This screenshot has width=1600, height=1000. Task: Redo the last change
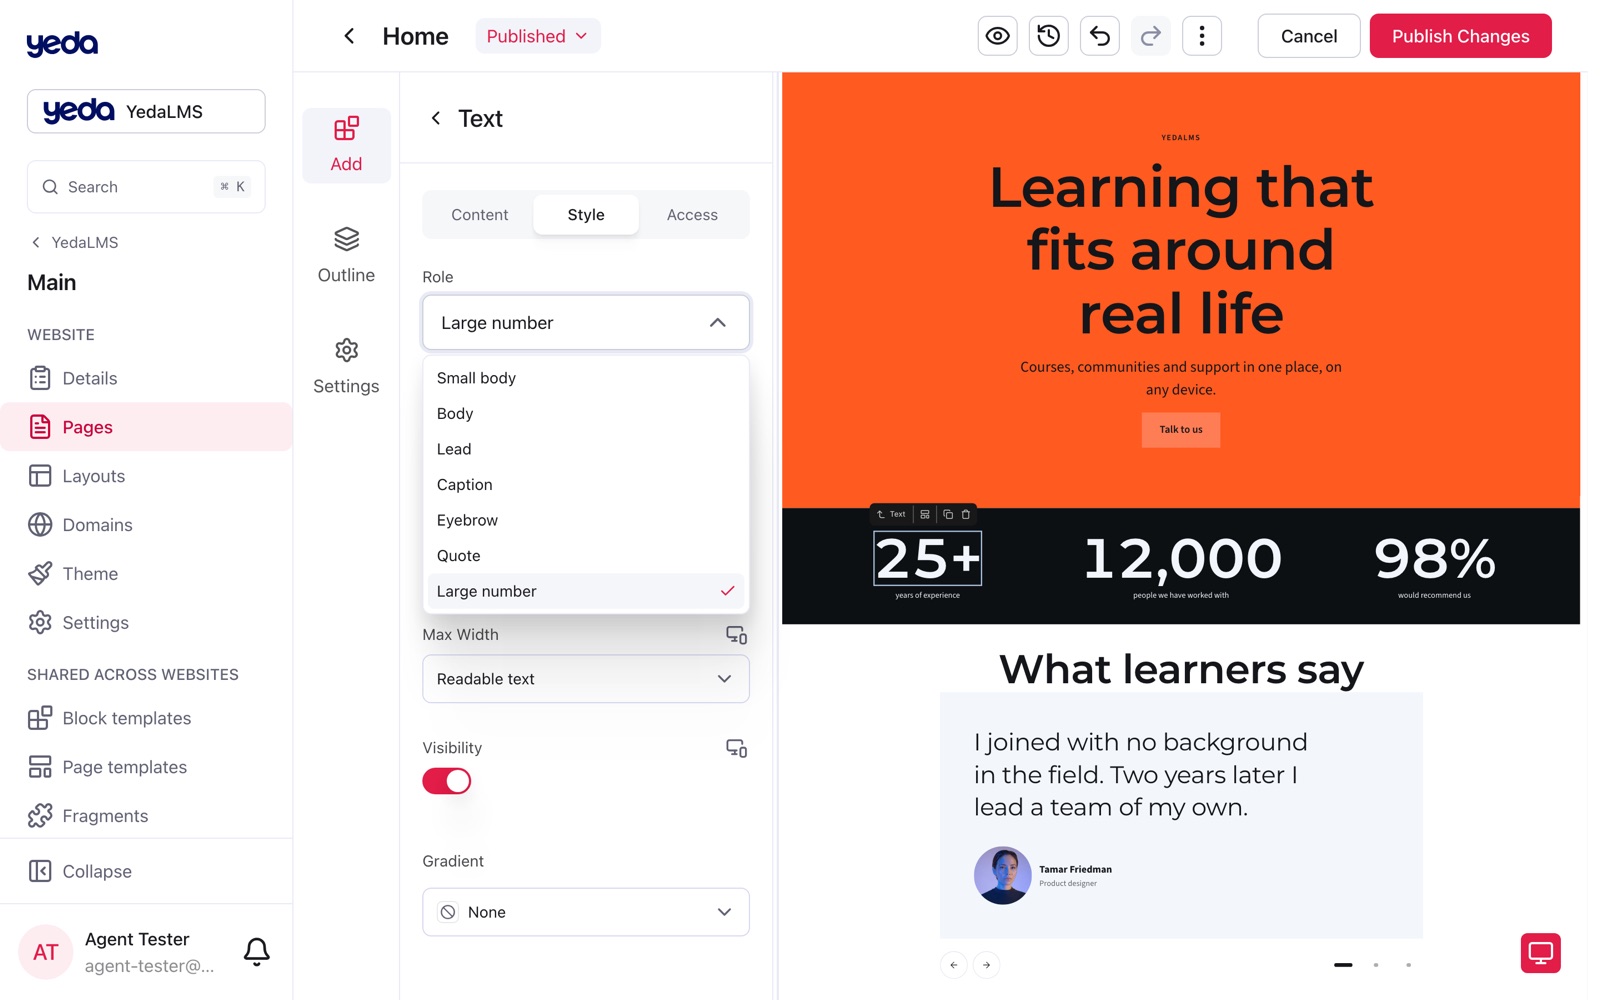pos(1150,36)
